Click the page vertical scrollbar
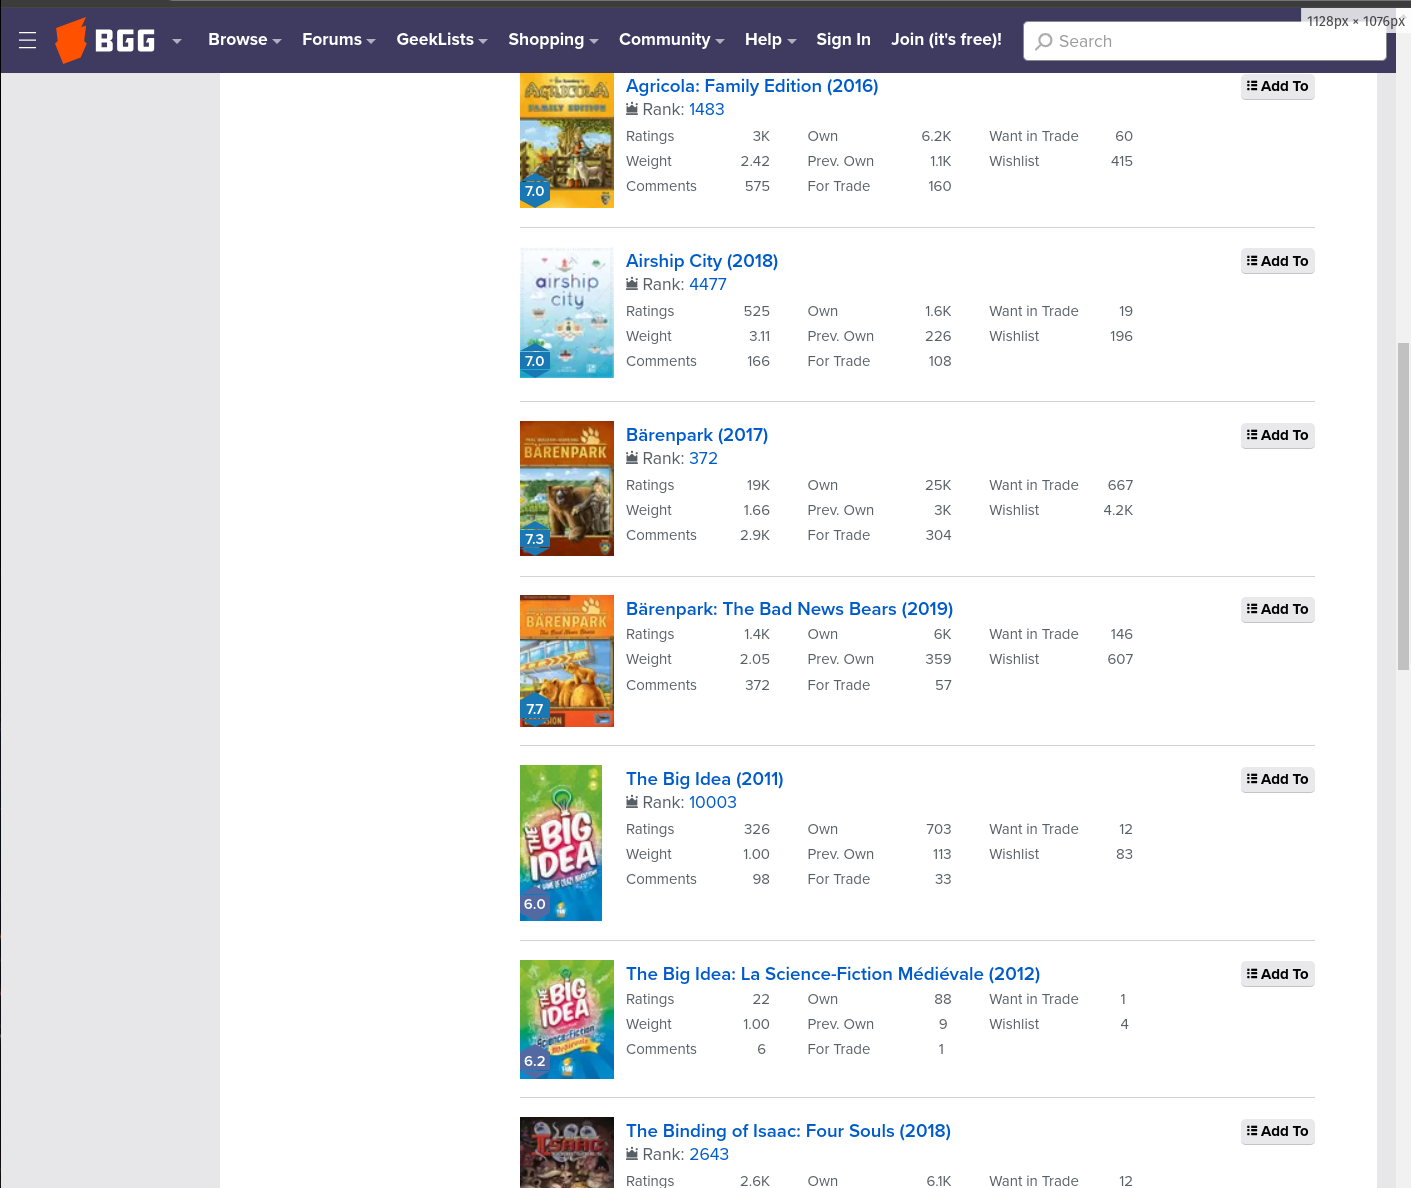The width and height of the screenshot is (1411, 1188). pos(1403,506)
